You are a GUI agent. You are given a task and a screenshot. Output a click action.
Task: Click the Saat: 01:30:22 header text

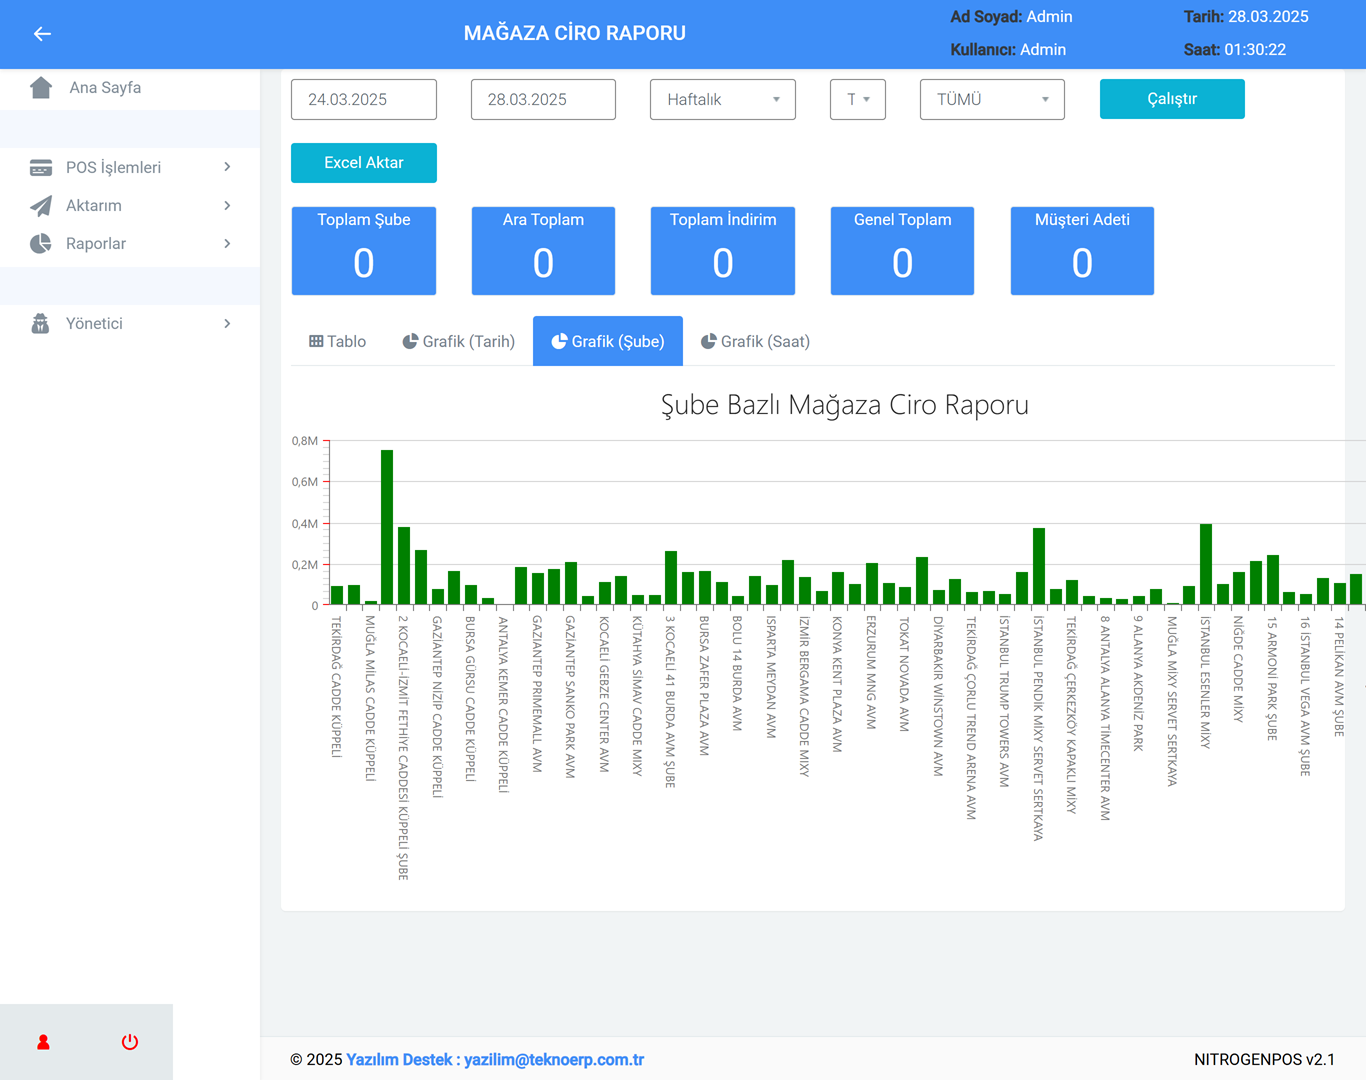[x=1235, y=50]
